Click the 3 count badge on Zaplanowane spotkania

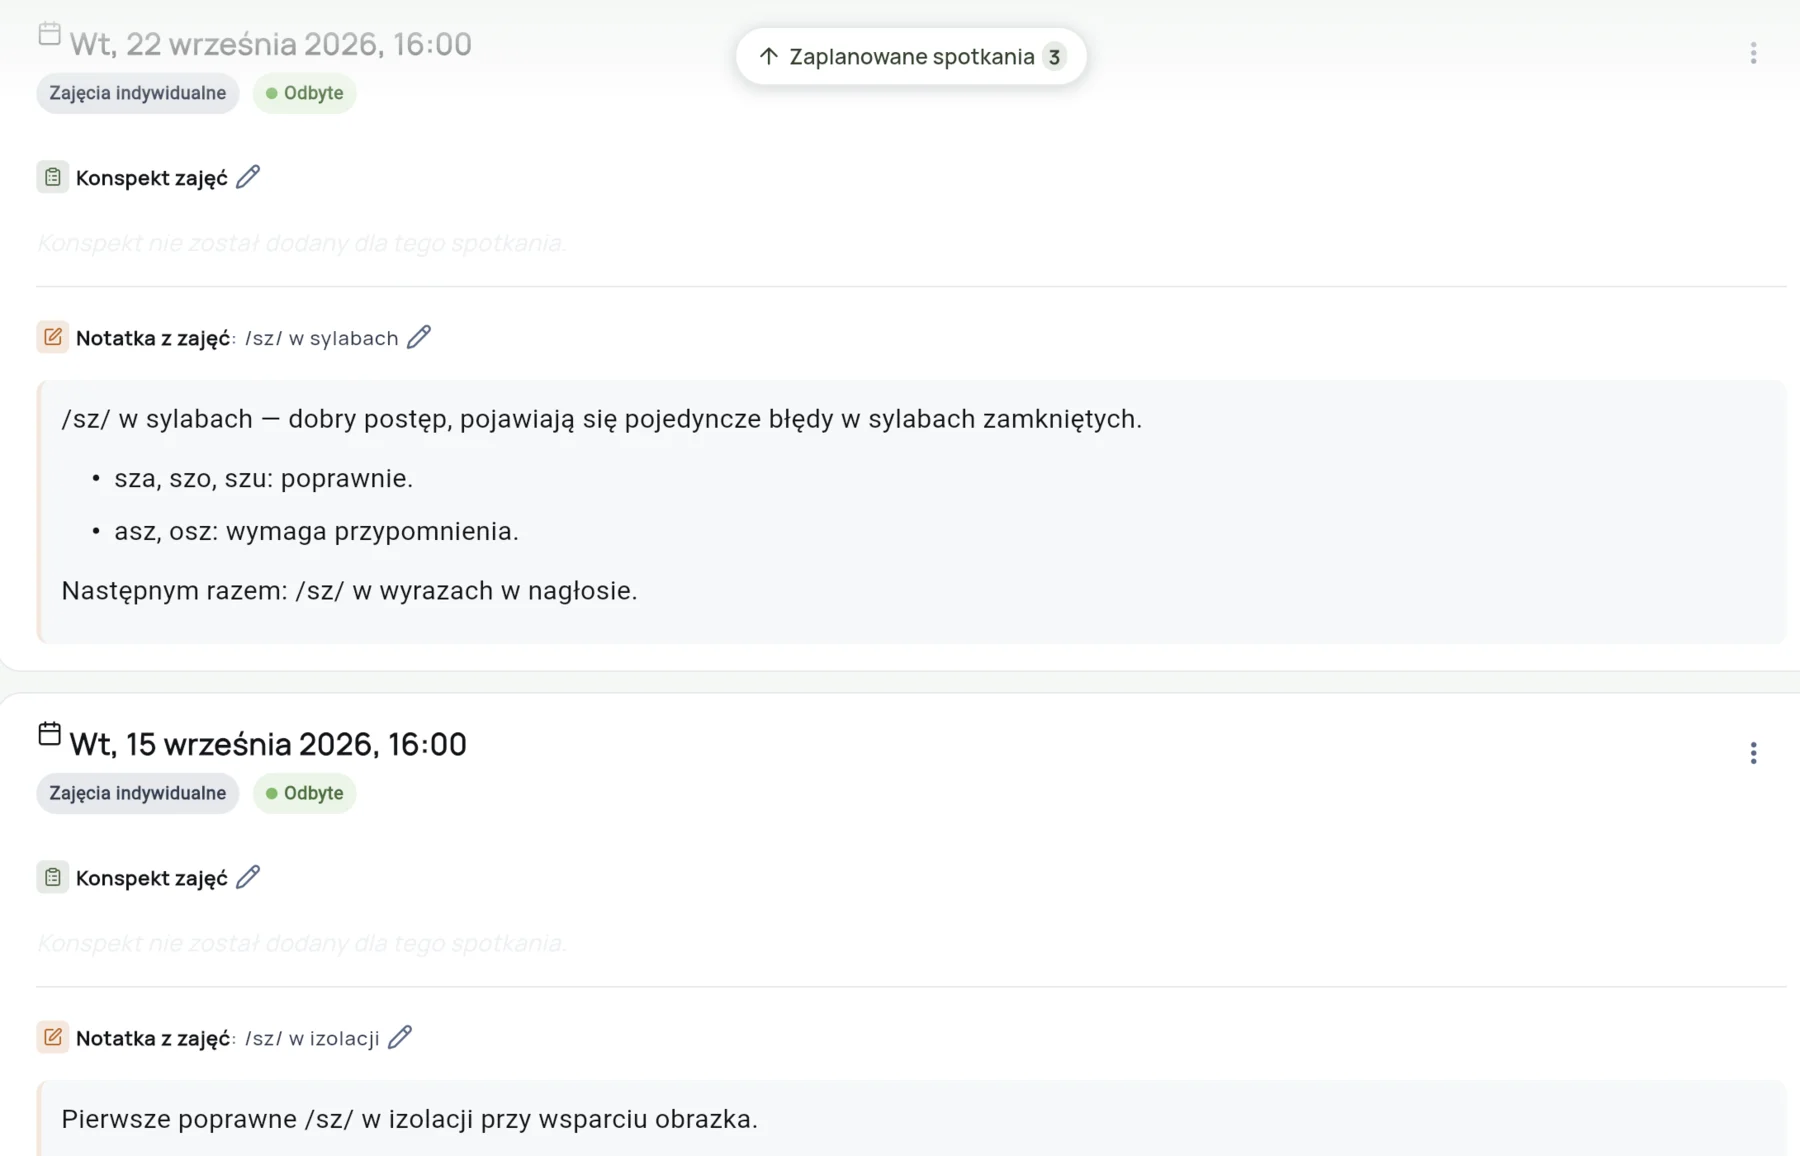click(1054, 57)
